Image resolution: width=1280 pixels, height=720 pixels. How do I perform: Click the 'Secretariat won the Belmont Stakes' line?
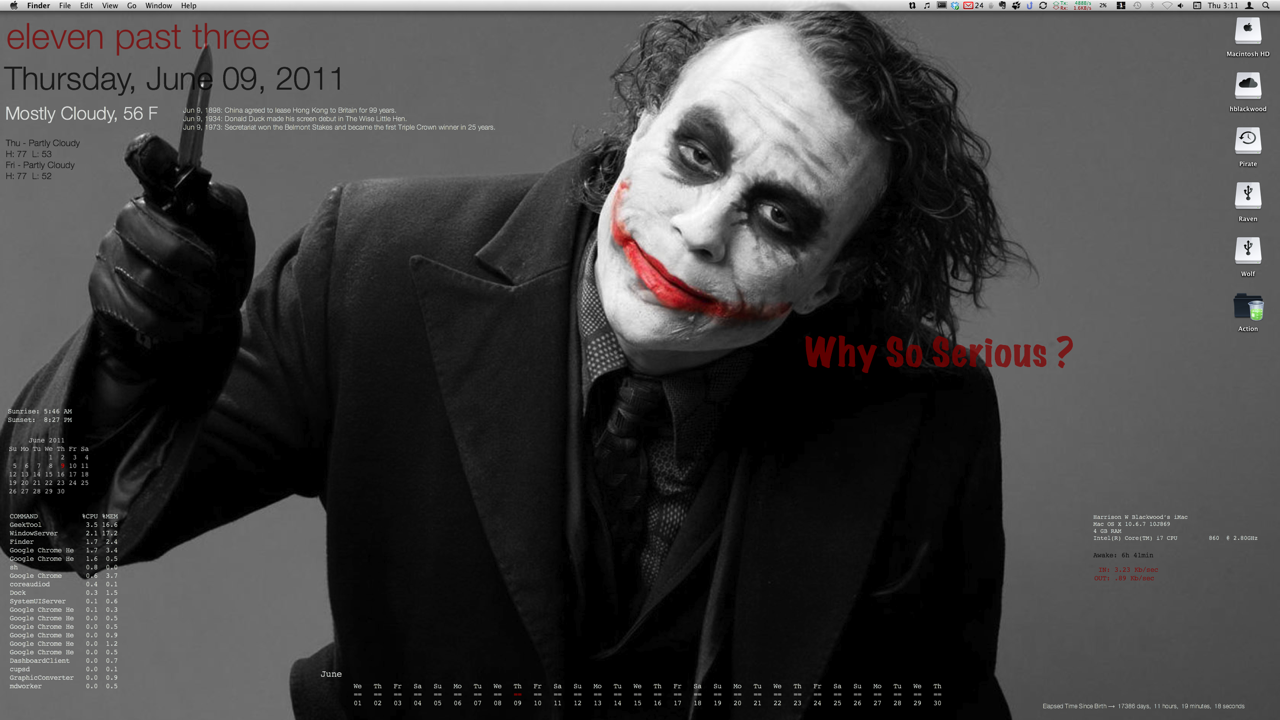338,127
